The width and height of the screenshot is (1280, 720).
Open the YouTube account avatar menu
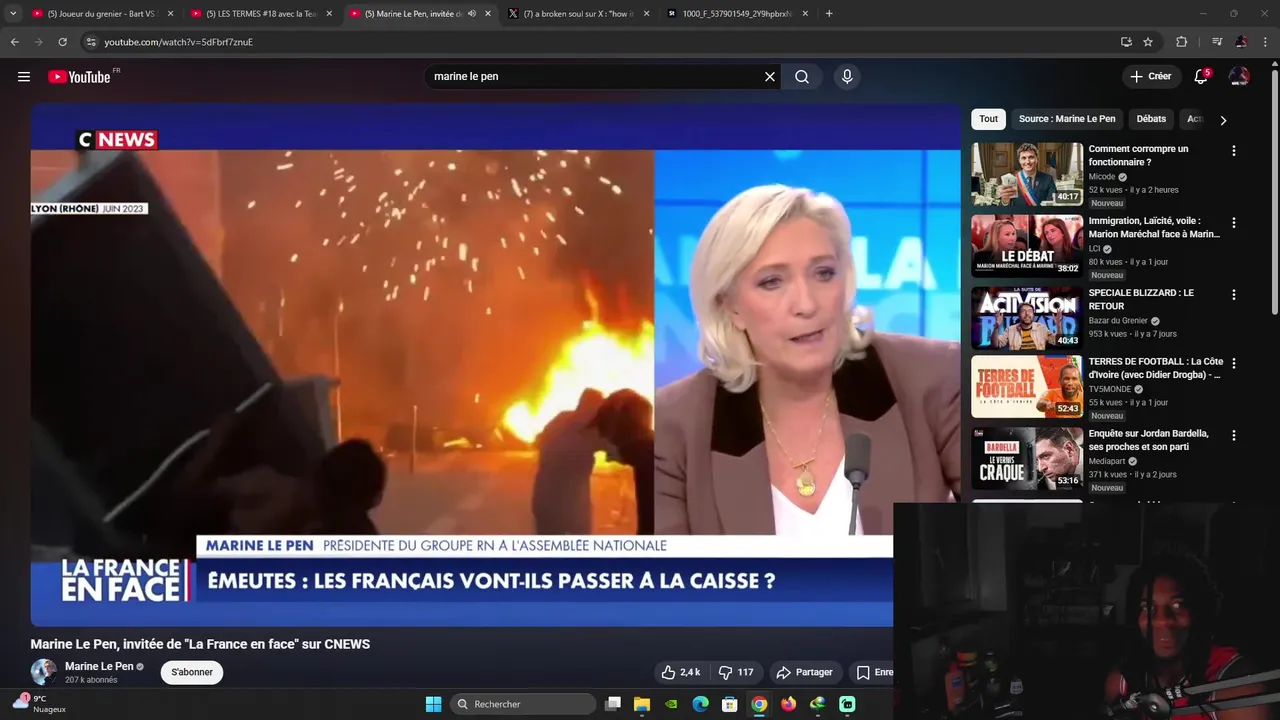1239,77
